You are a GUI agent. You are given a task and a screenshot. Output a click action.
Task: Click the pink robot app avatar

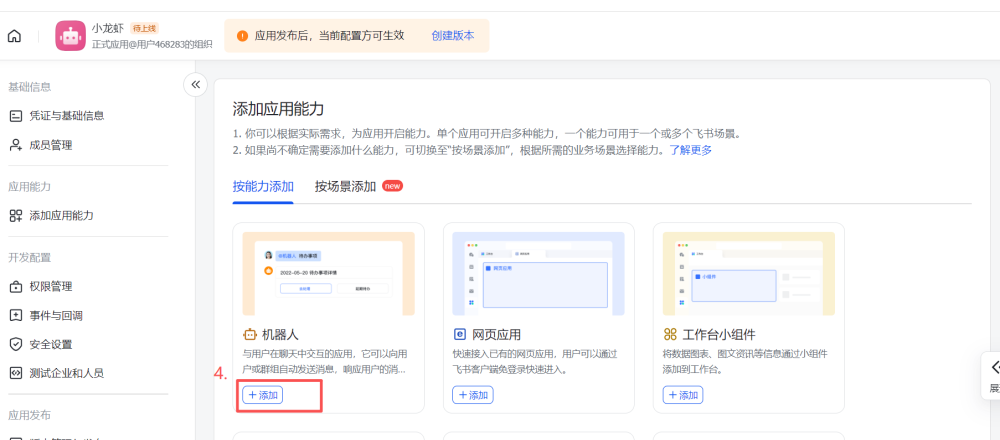click(x=70, y=36)
